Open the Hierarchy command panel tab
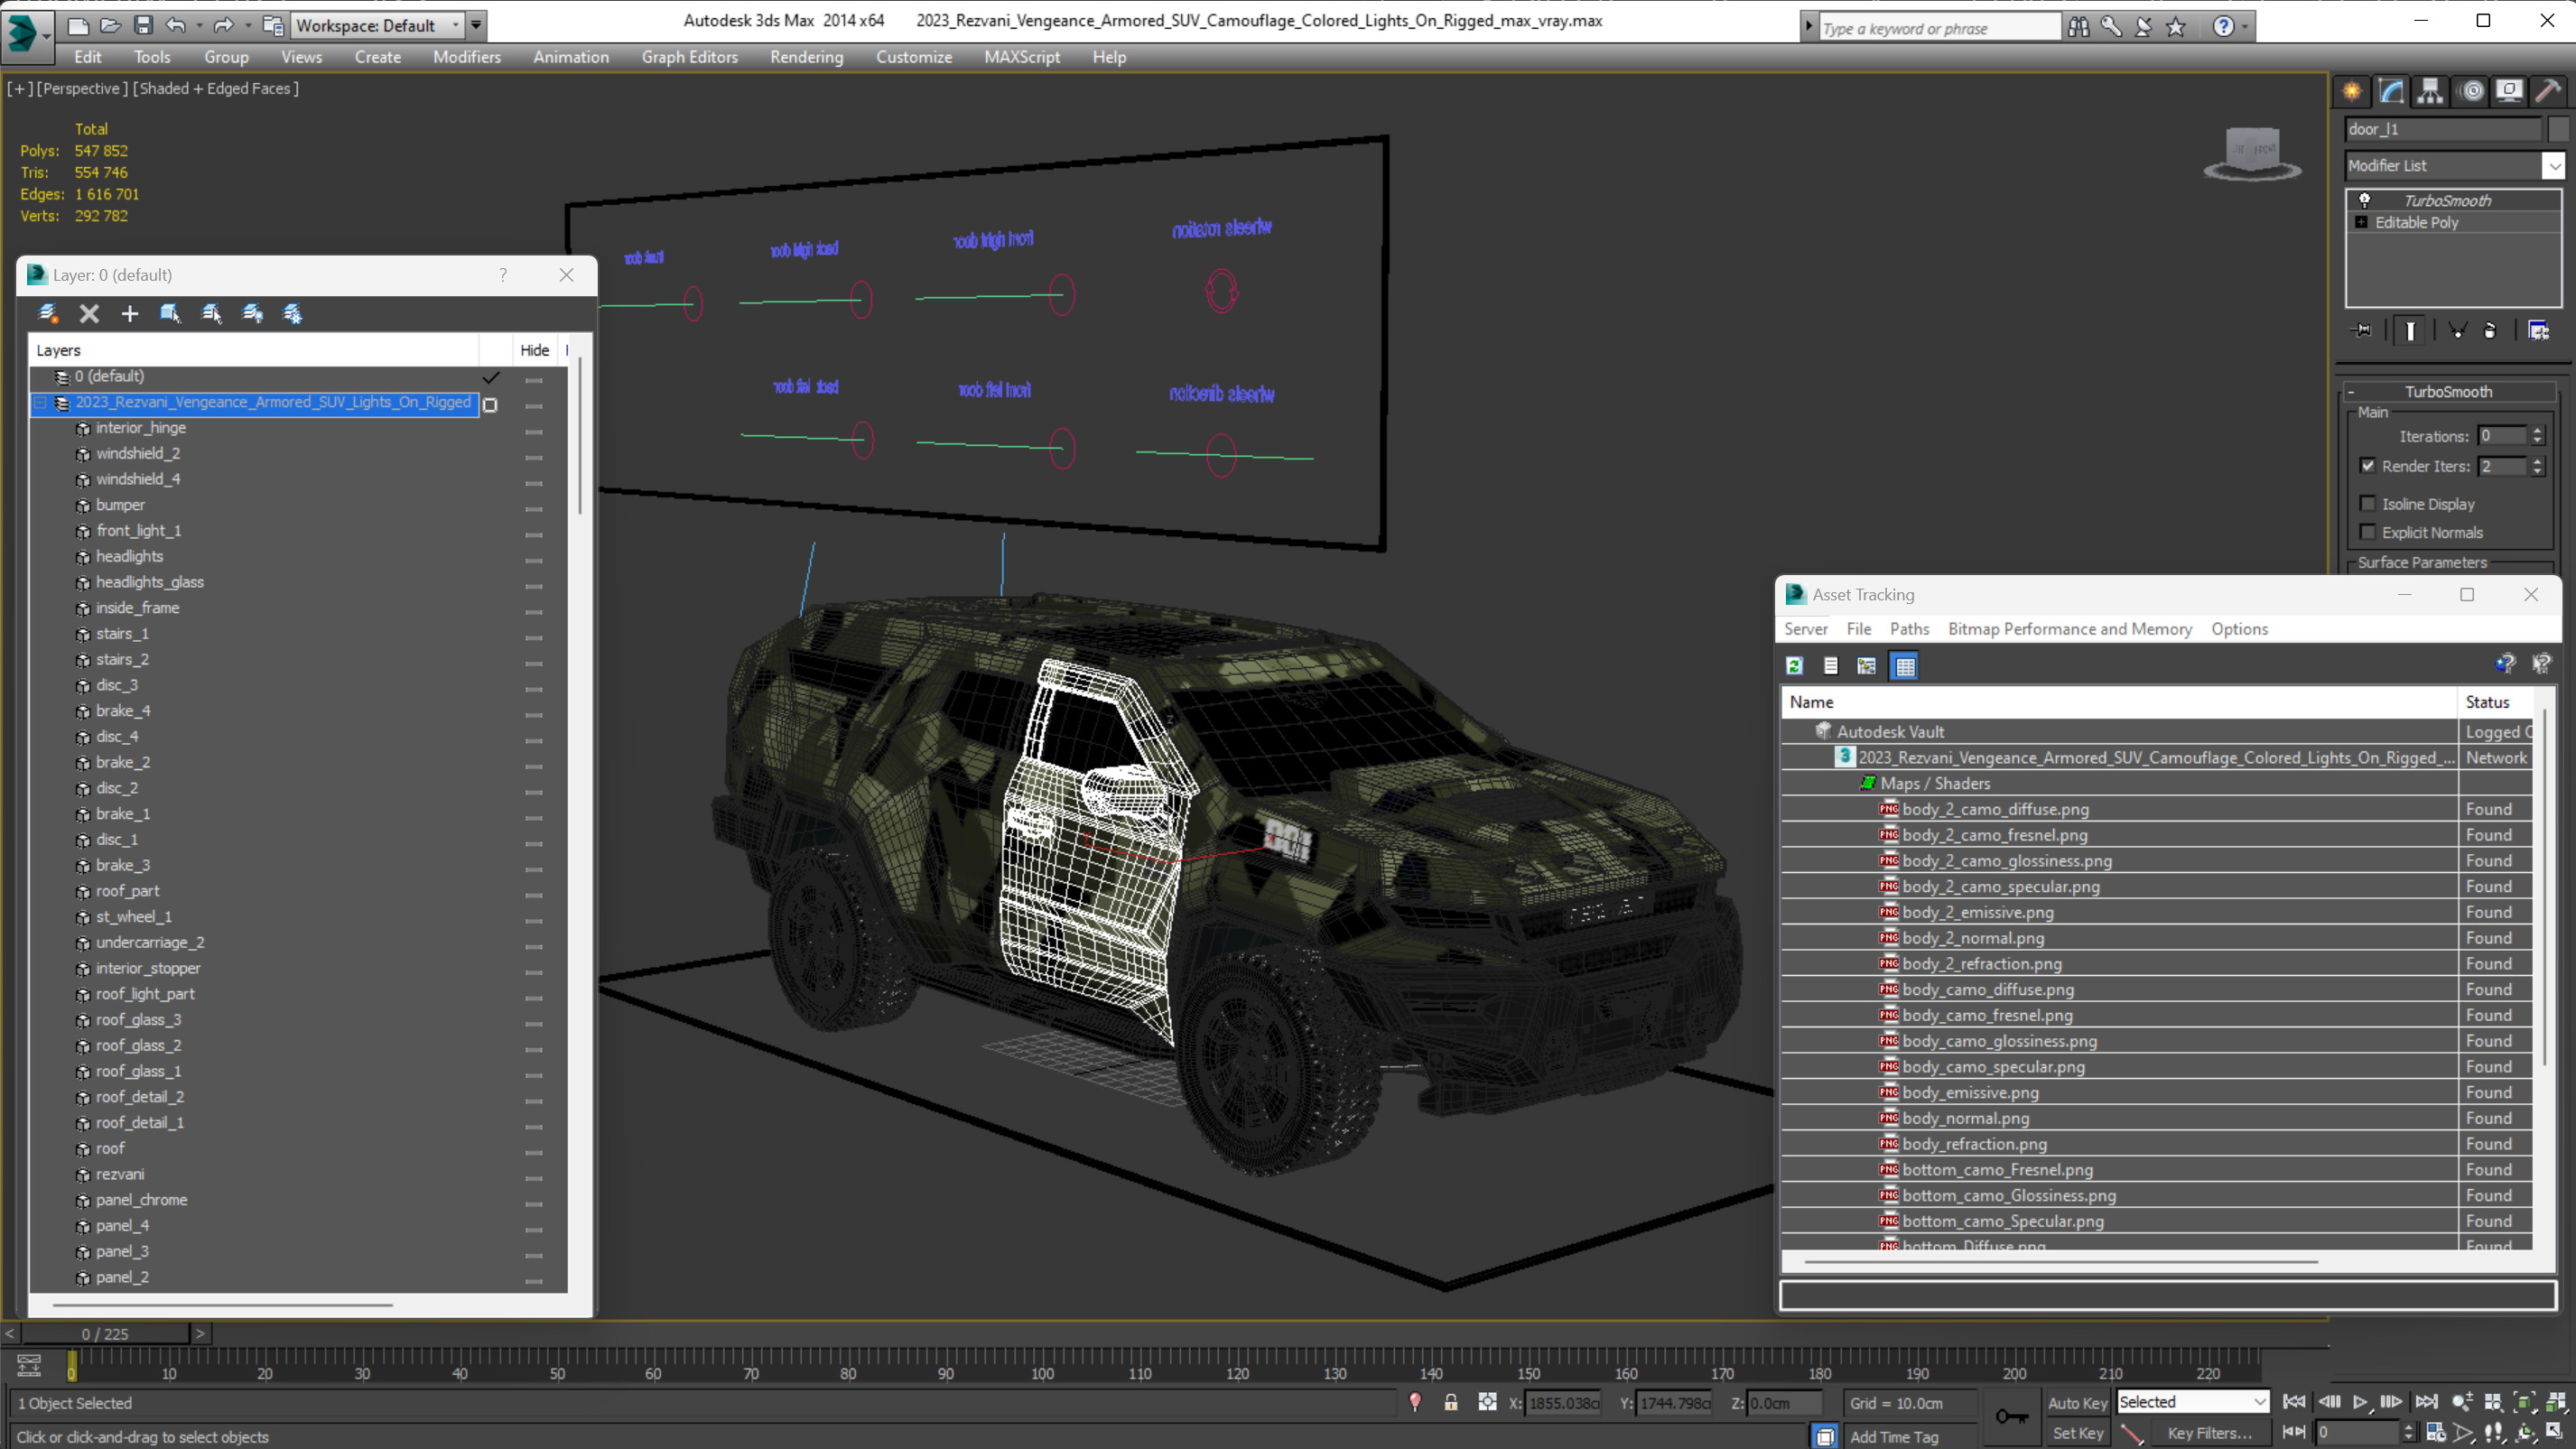Viewport: 2576px width, 1449px height. pos(2430,91)
